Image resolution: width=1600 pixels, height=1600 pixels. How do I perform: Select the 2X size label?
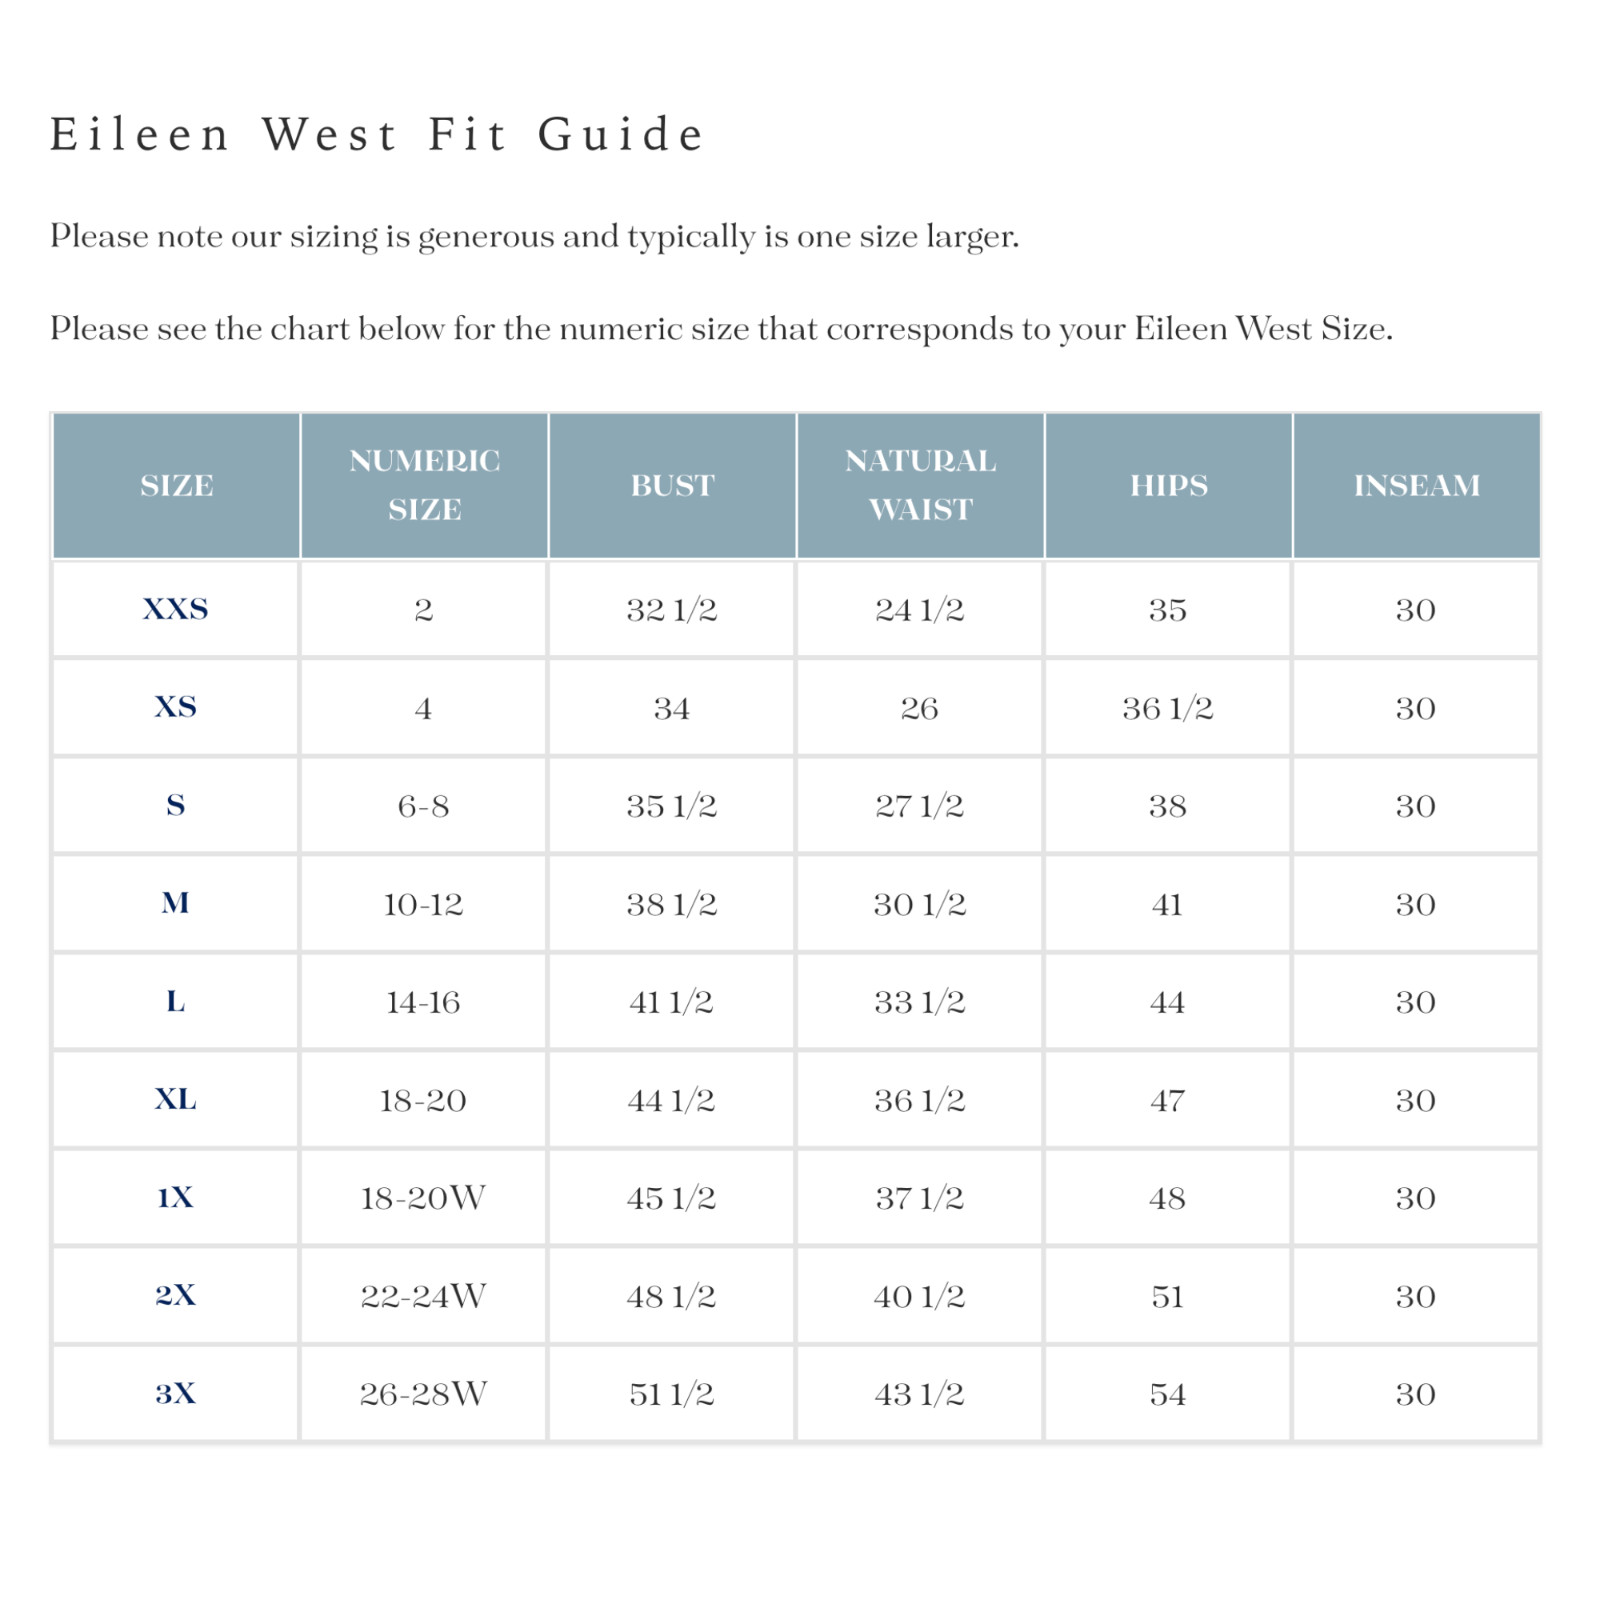click(176, 1295)
